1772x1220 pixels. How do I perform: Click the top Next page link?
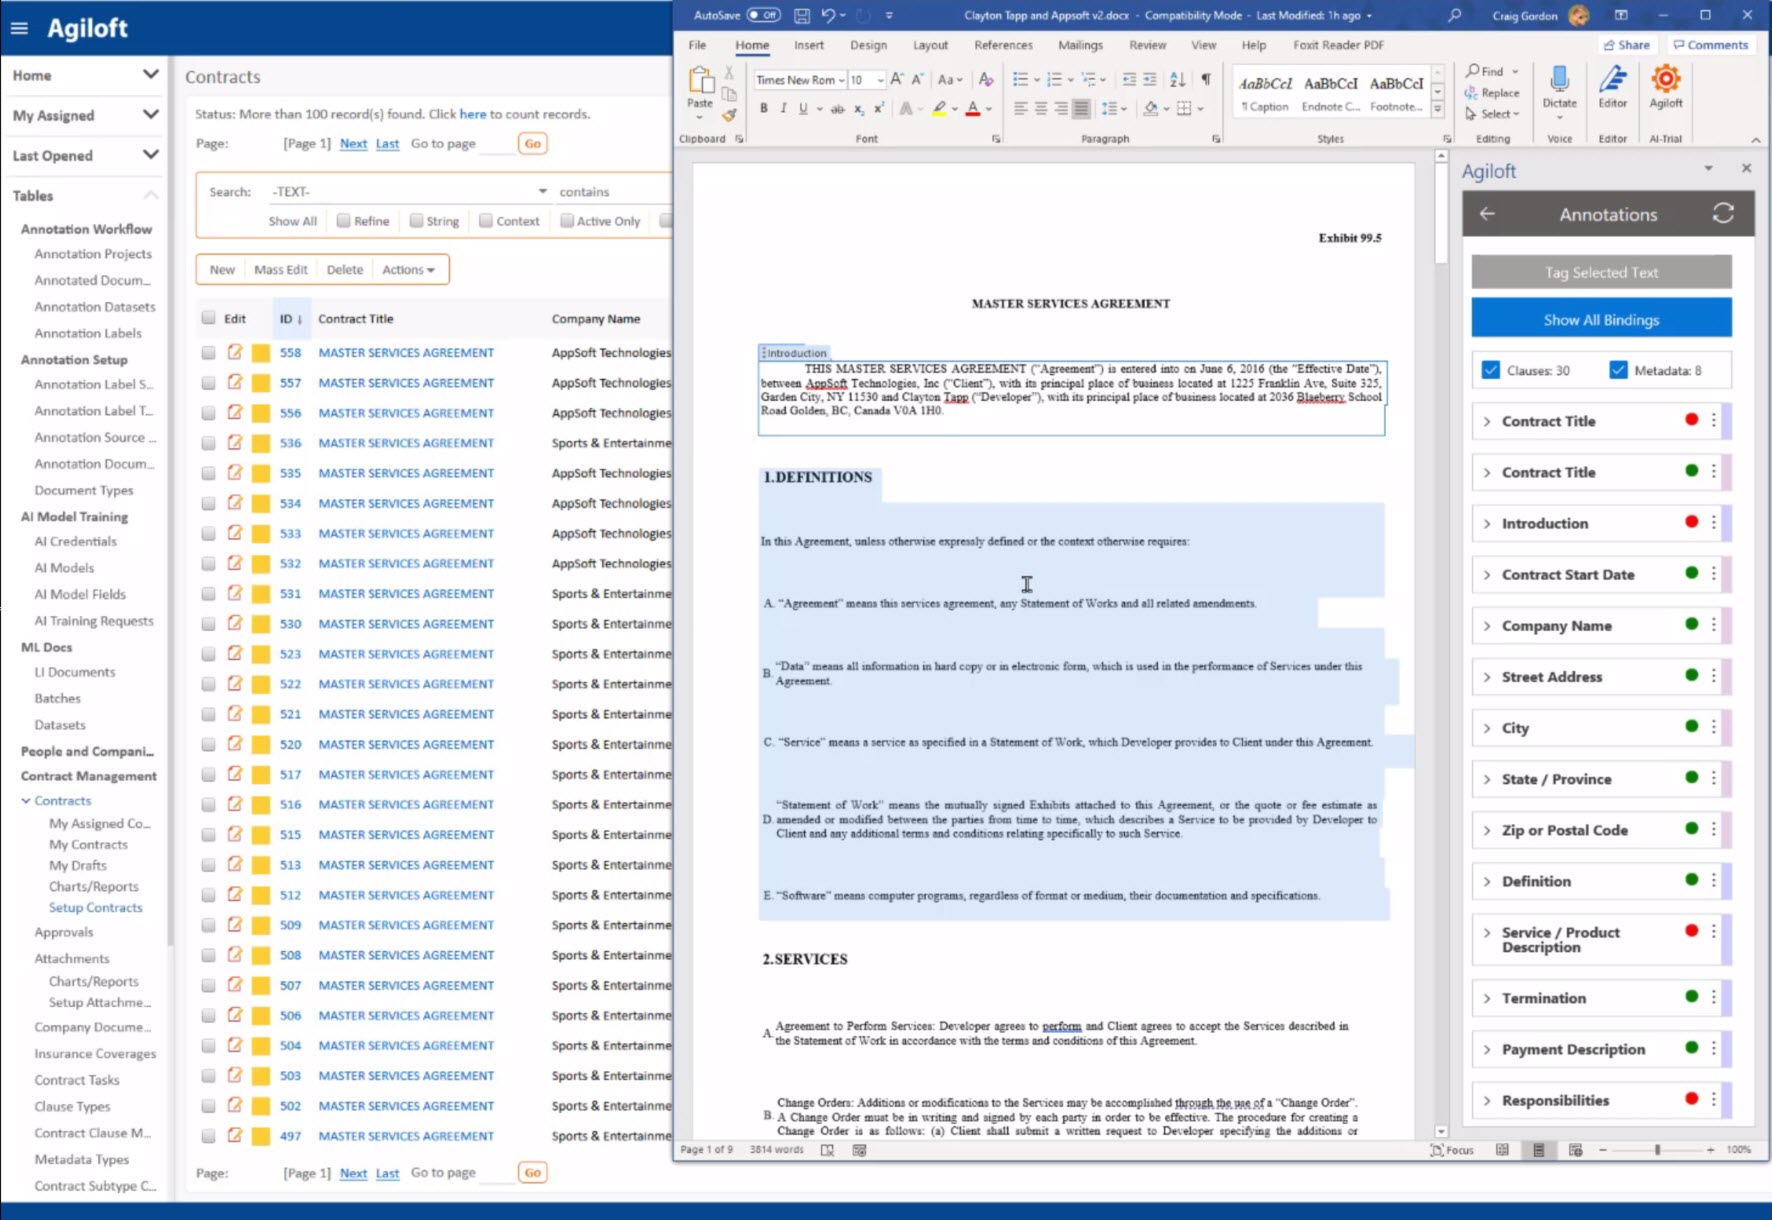tap(353, 144)
